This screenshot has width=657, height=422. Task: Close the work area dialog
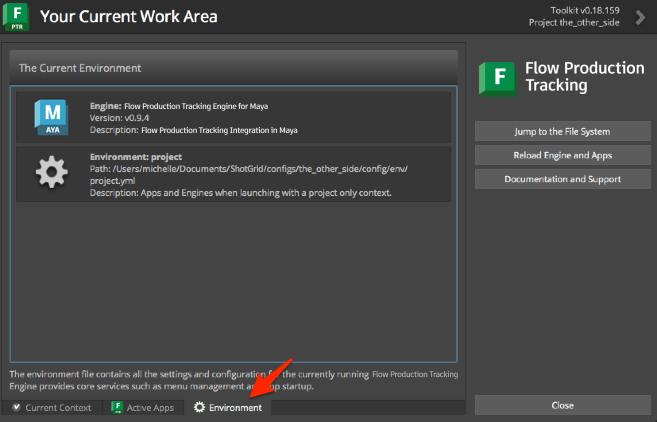(562, 405)
